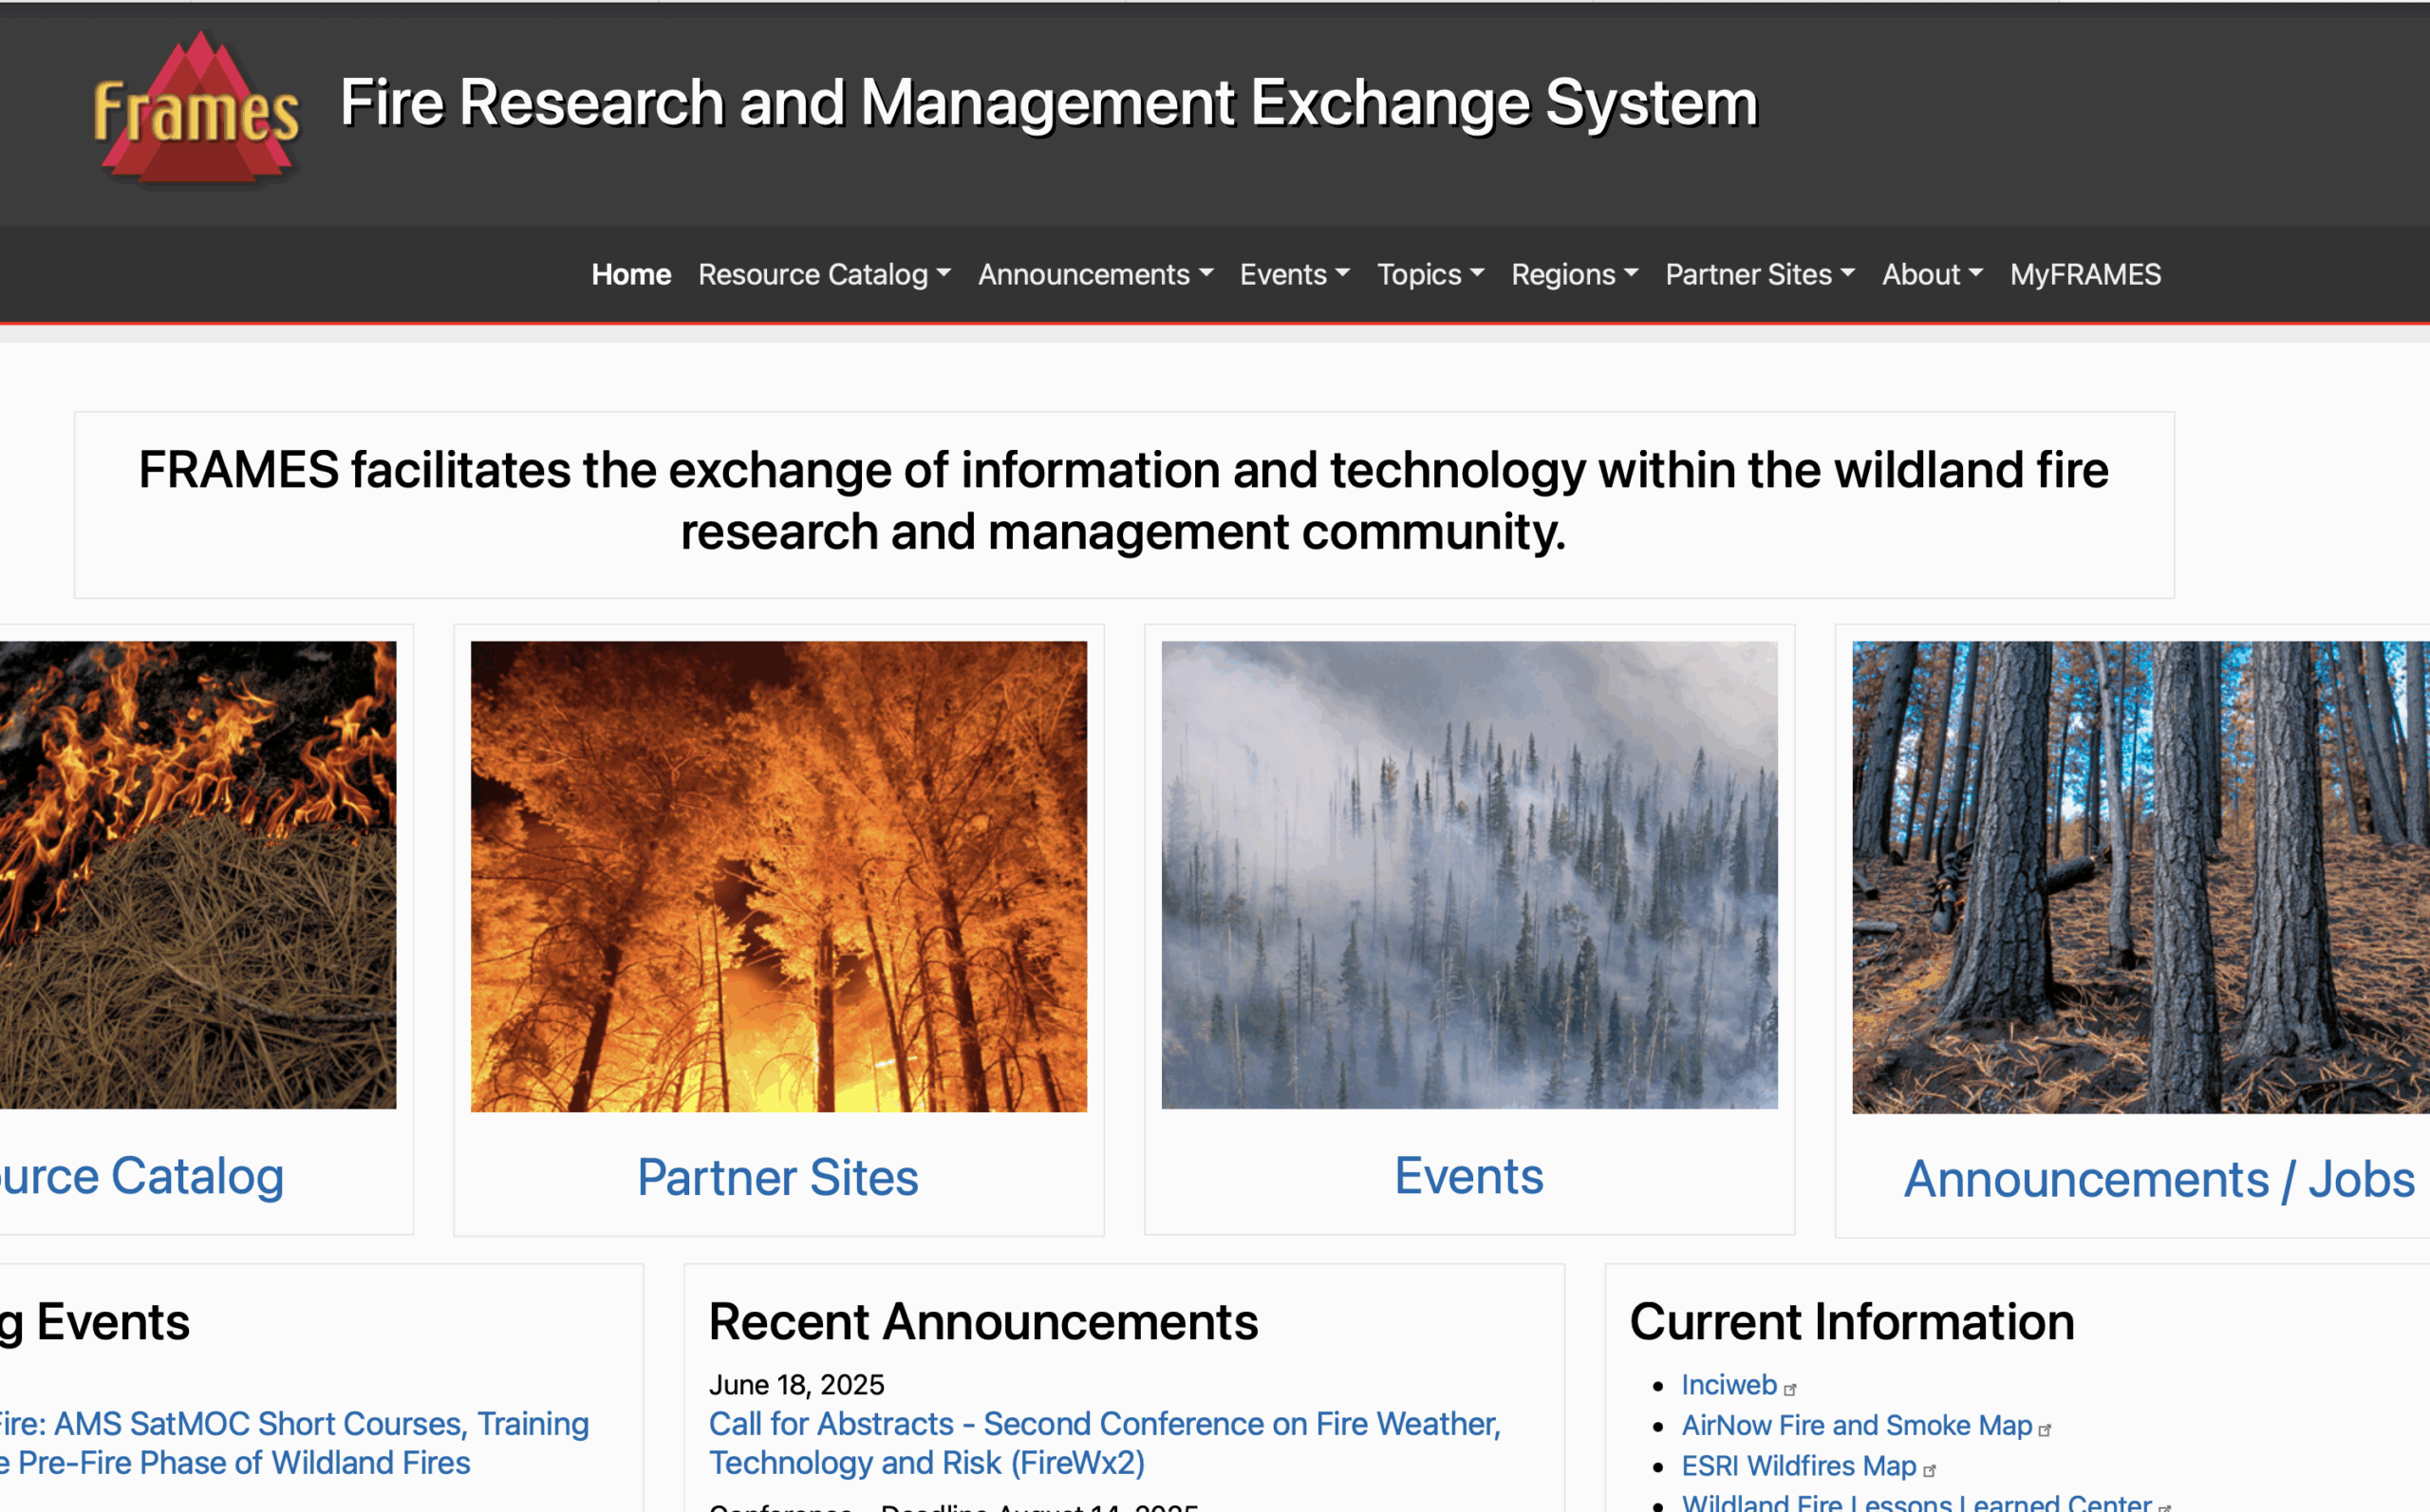Expand the Events navigation dropdown
This screenshot has width=2430, height=1512.
pos(1293,274)
